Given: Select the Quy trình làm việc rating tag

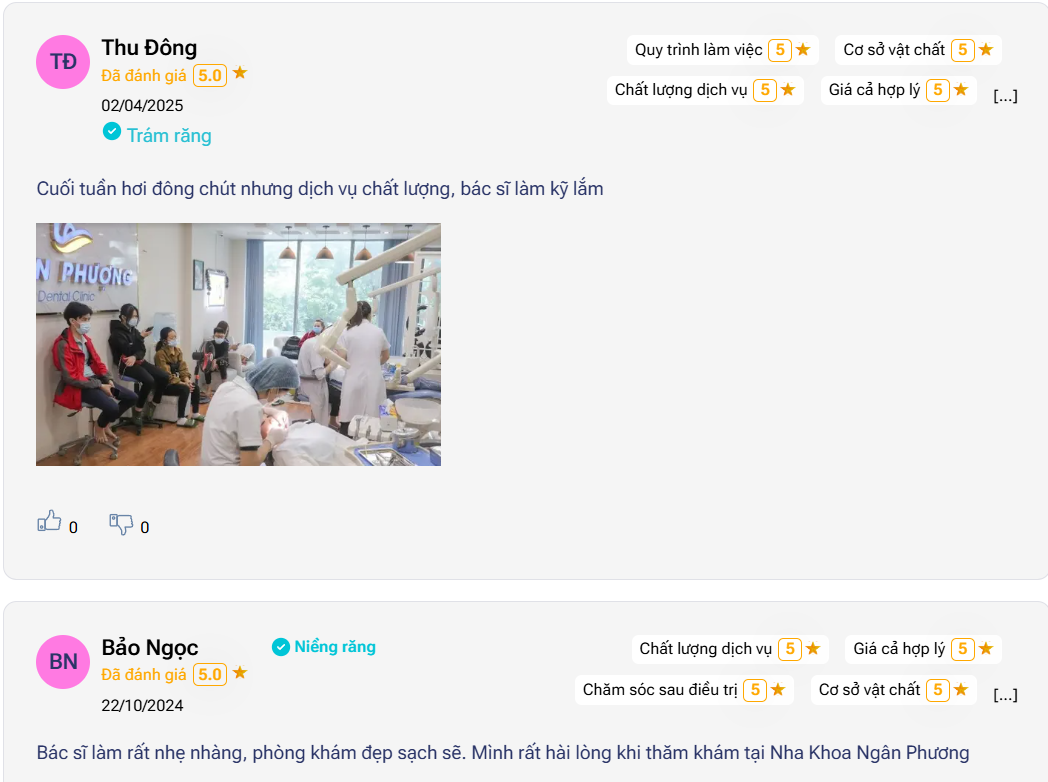Looking at the screenshot, I should coord(723,50).
